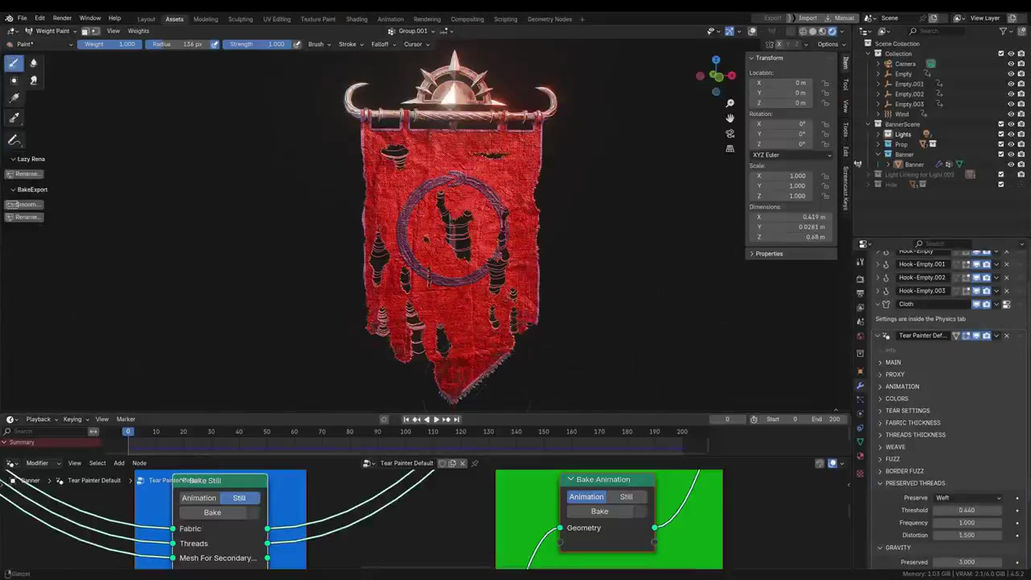Open the Modifiers wrench properties tab
The height and width of the screenshot is (580, 1031).
pos(860,386)
